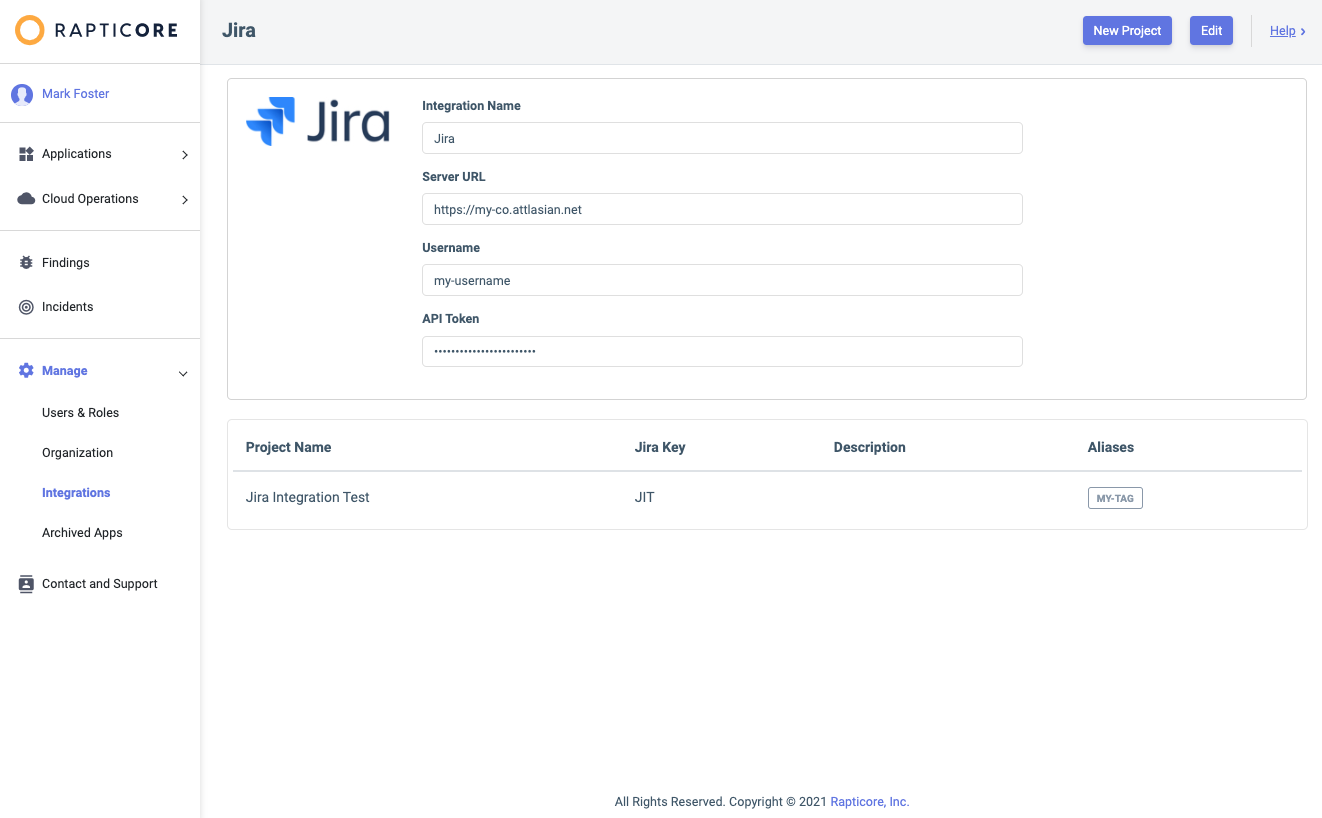Click the JIT Jira key cell
1322x818 pixels.
[x=645, y=497]
